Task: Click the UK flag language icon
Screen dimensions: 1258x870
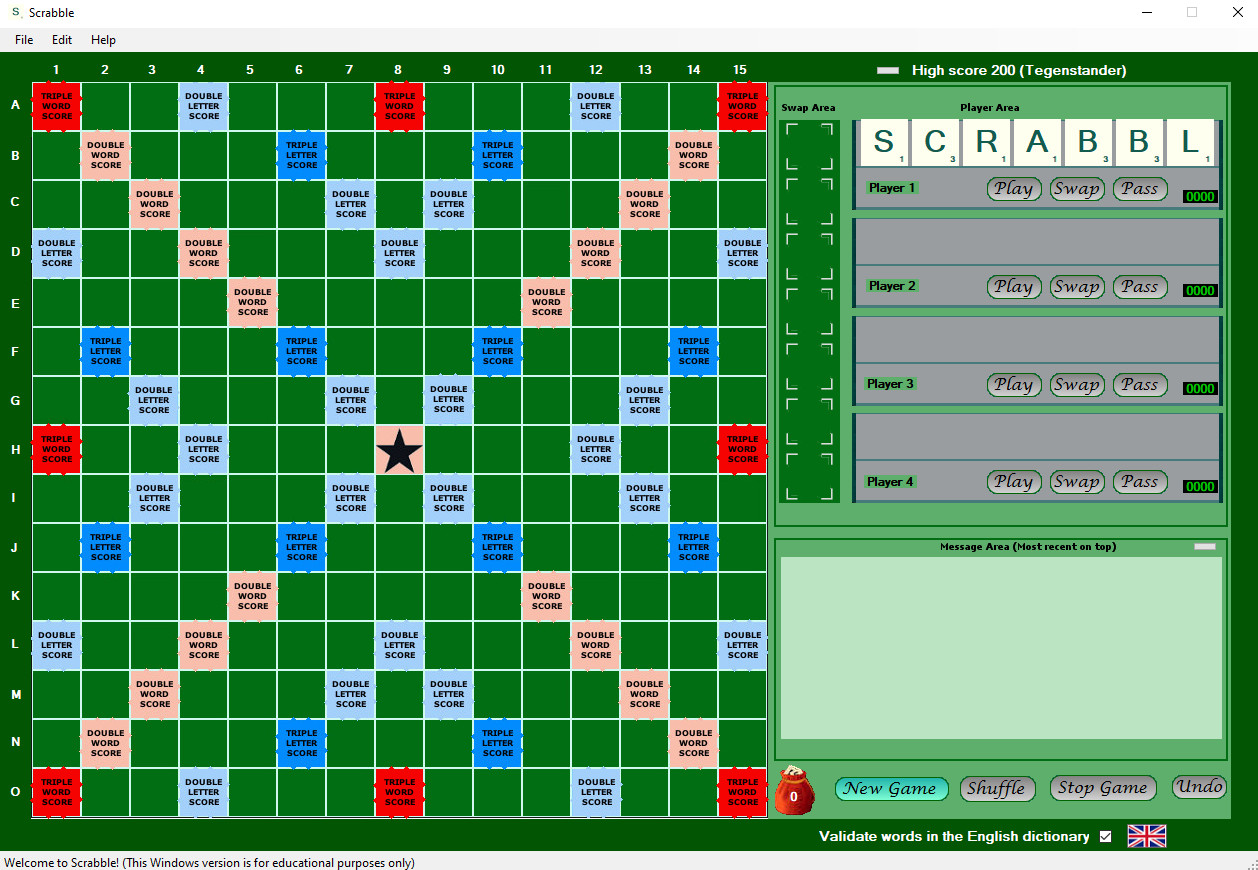Action: tap(1147, 836)
